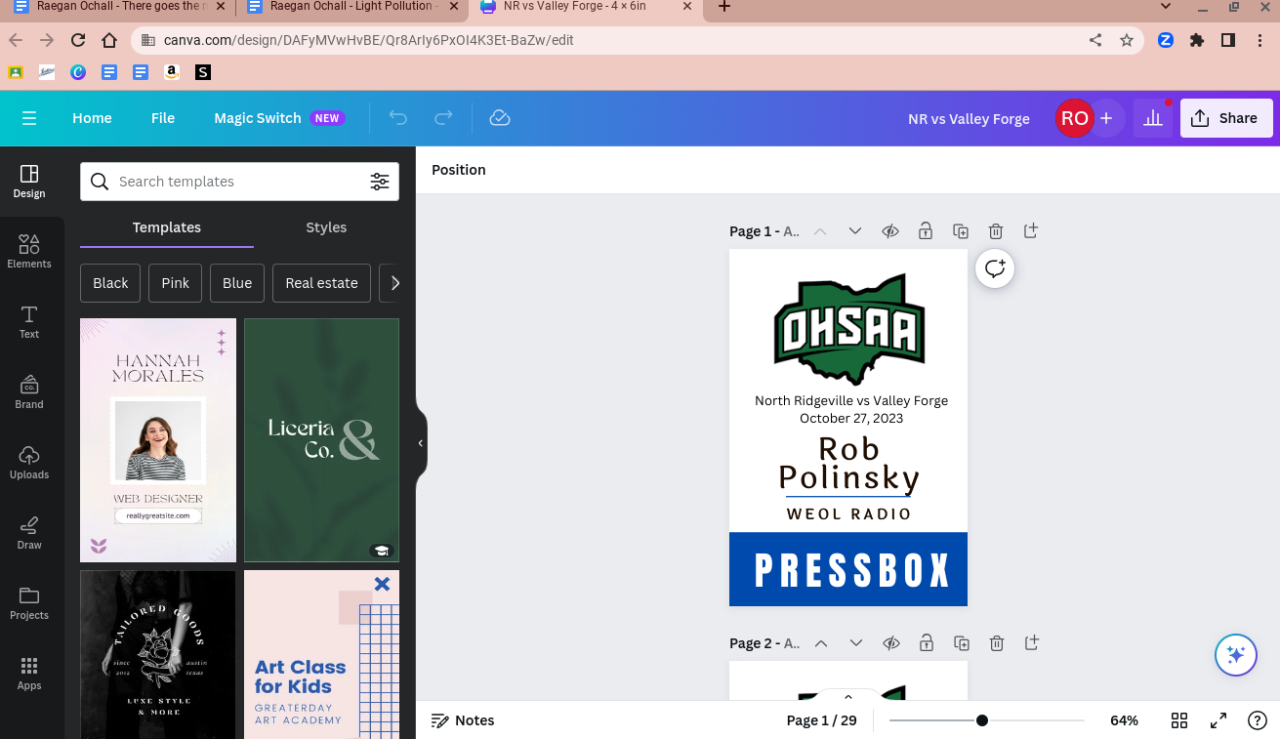The height and width of the screenshot is (739, 1280).
Task: Add people with the plus icon beside RO
Action: [x=1106, y=118]
